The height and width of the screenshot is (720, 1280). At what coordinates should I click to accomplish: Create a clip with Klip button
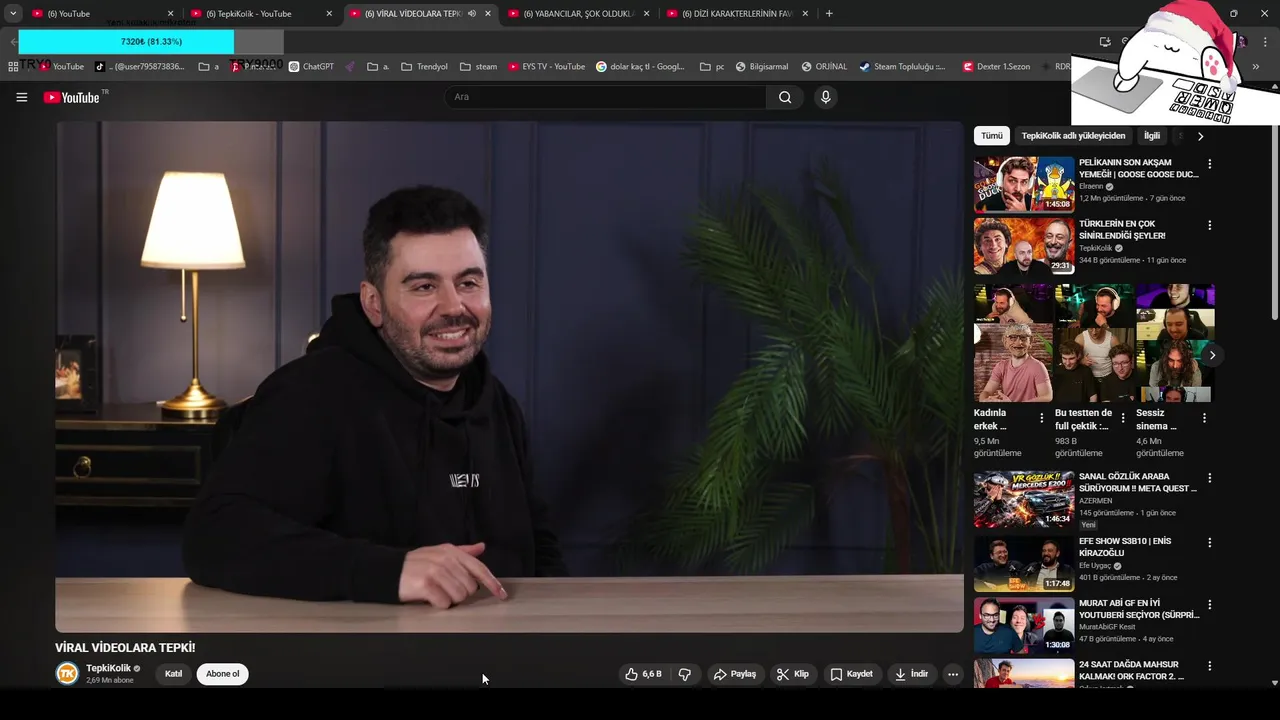(x=793, y=674)
